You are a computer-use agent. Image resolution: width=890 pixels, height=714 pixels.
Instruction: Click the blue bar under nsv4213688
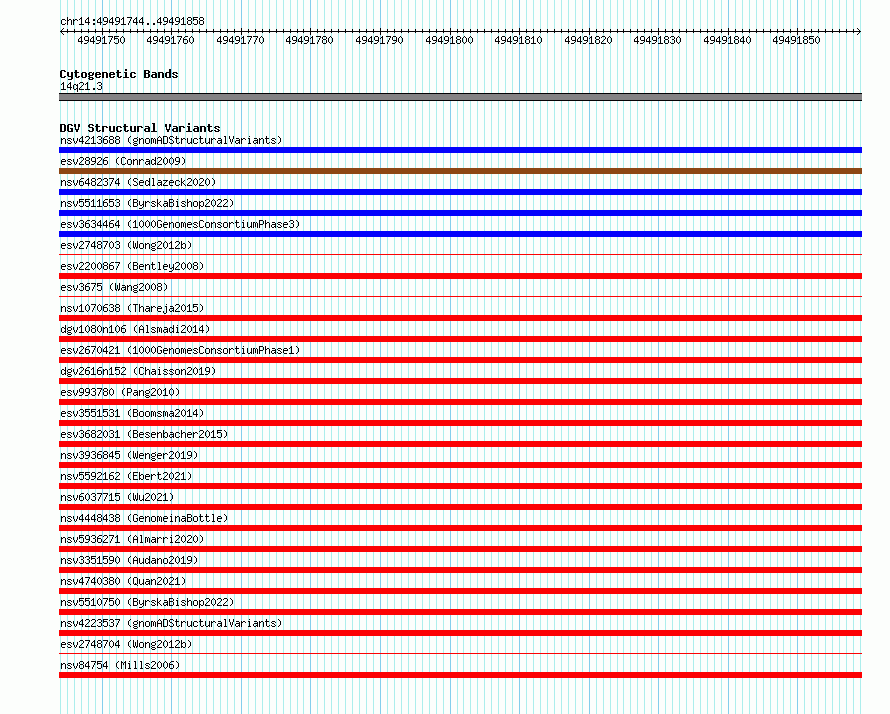pyautogui.click(x=460, y=150)
